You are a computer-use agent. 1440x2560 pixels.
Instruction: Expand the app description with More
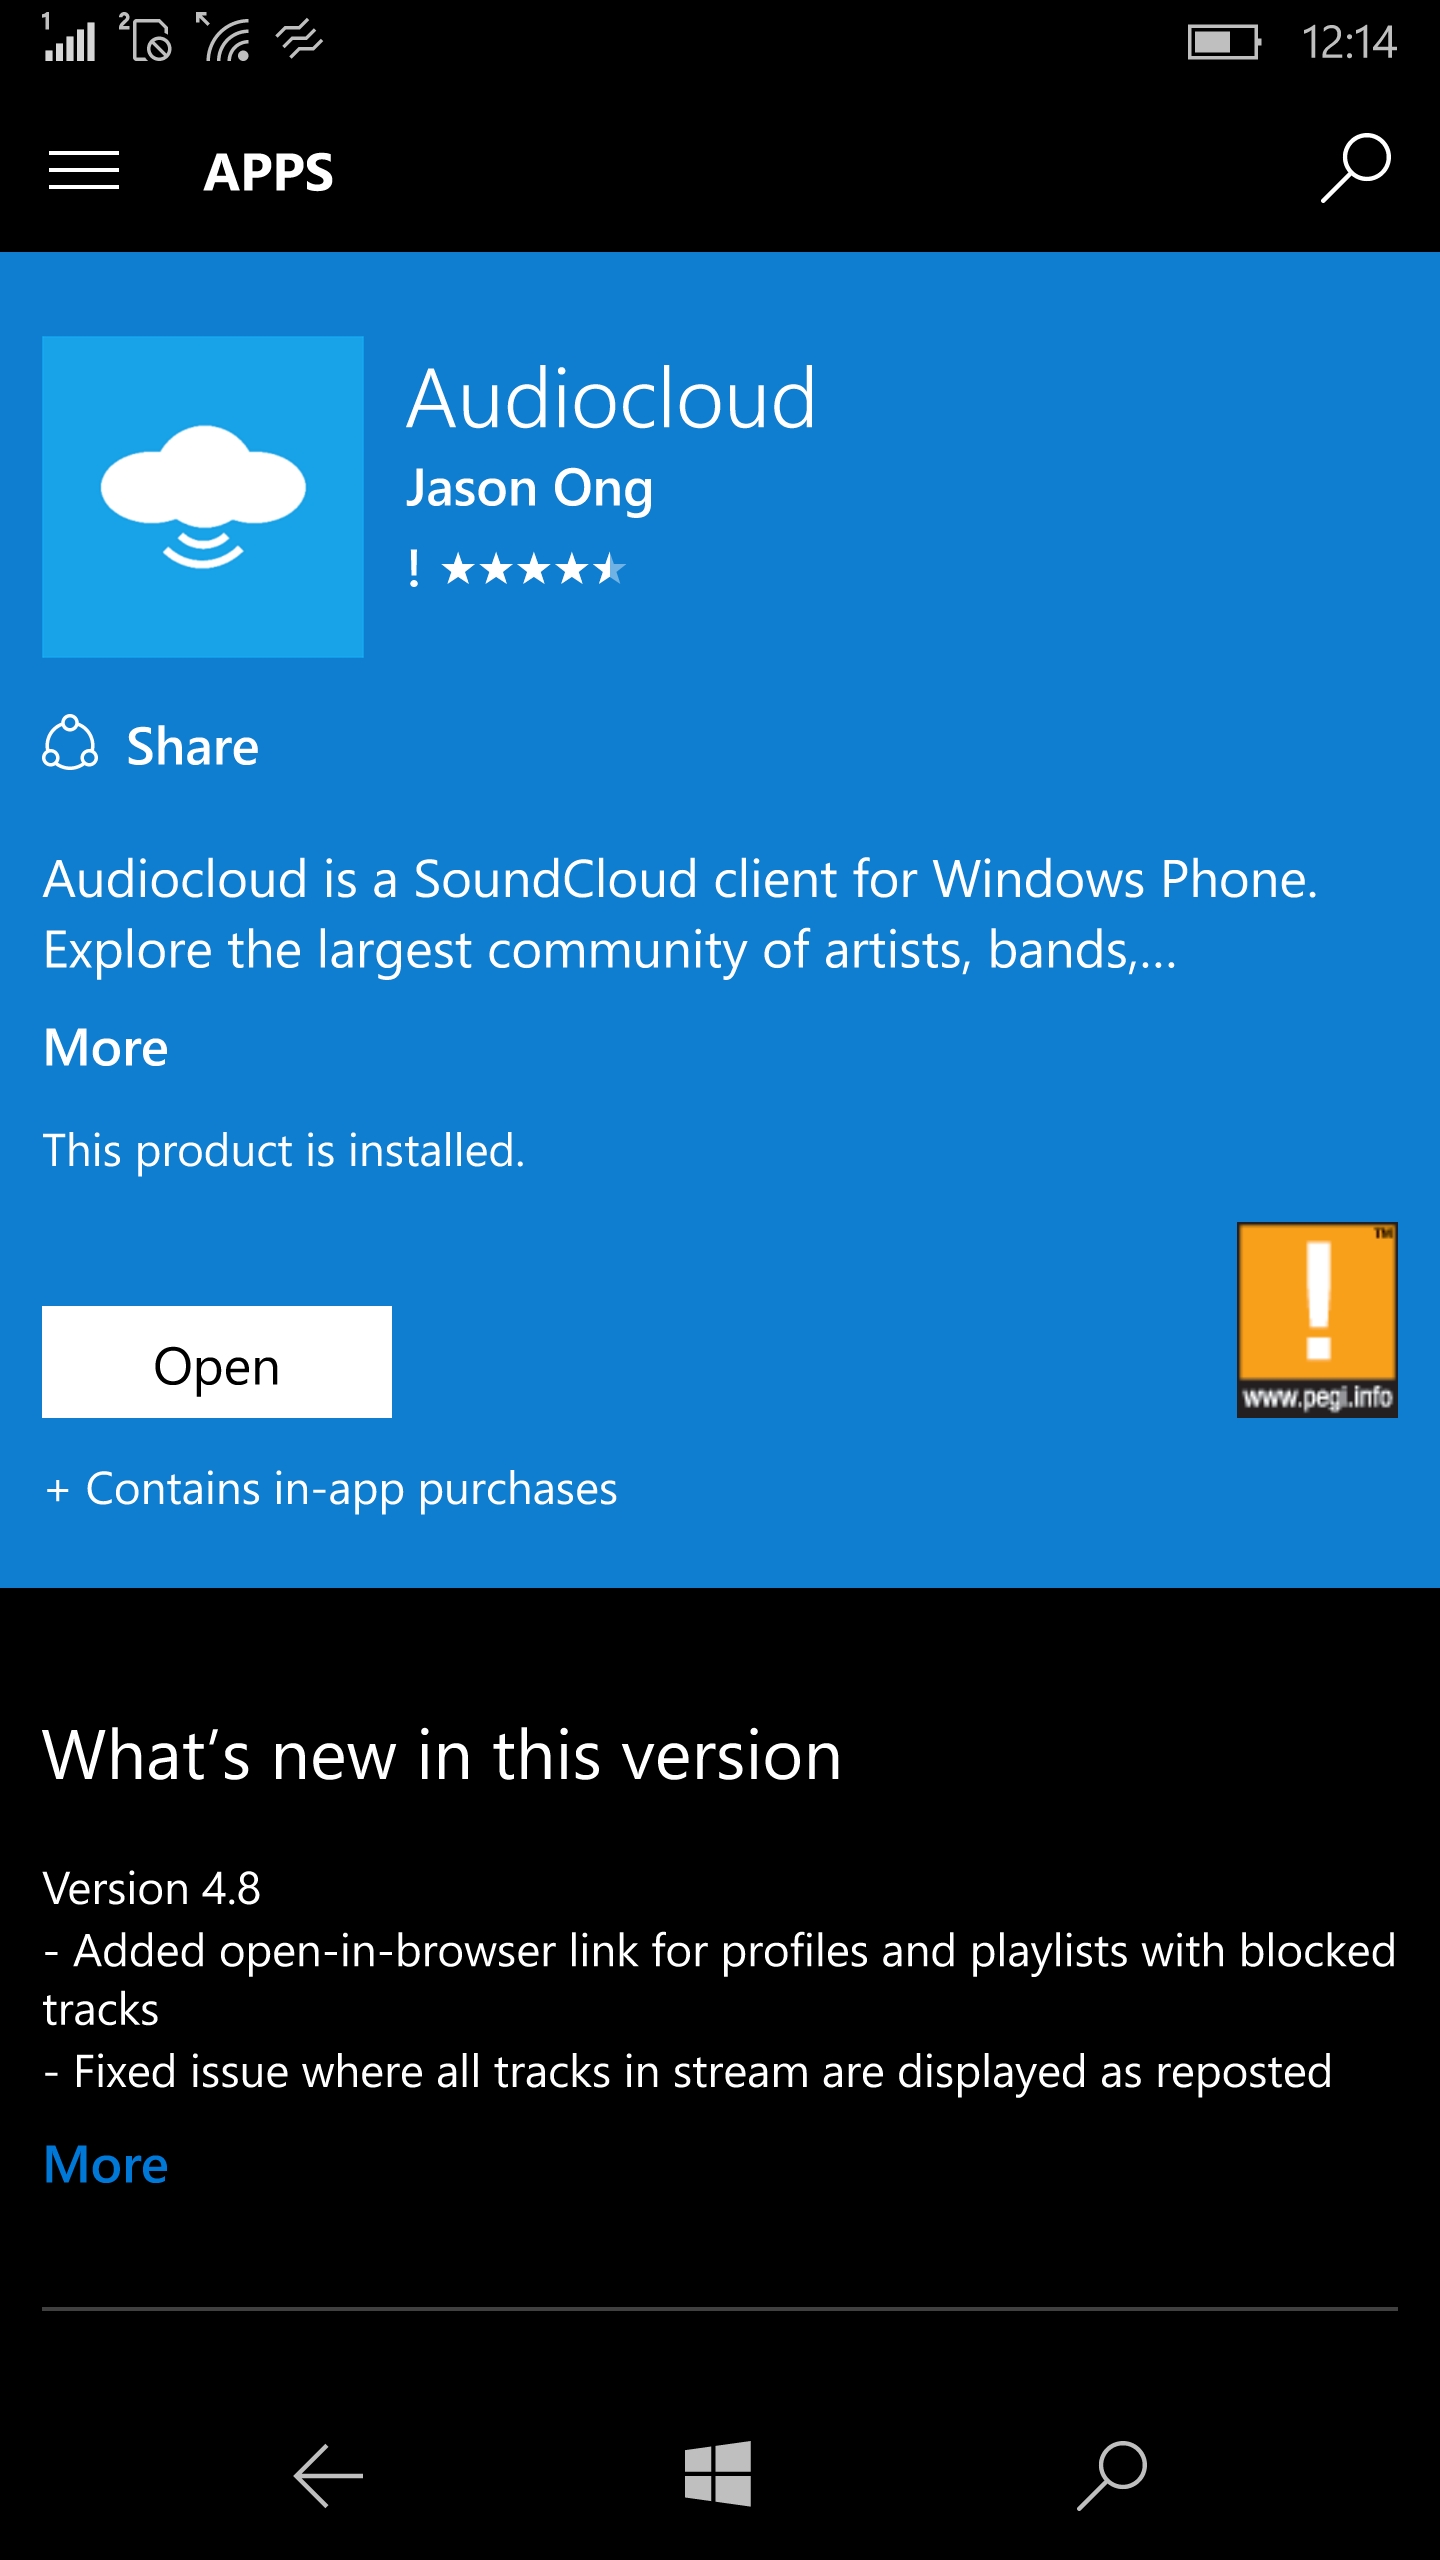106,1048
